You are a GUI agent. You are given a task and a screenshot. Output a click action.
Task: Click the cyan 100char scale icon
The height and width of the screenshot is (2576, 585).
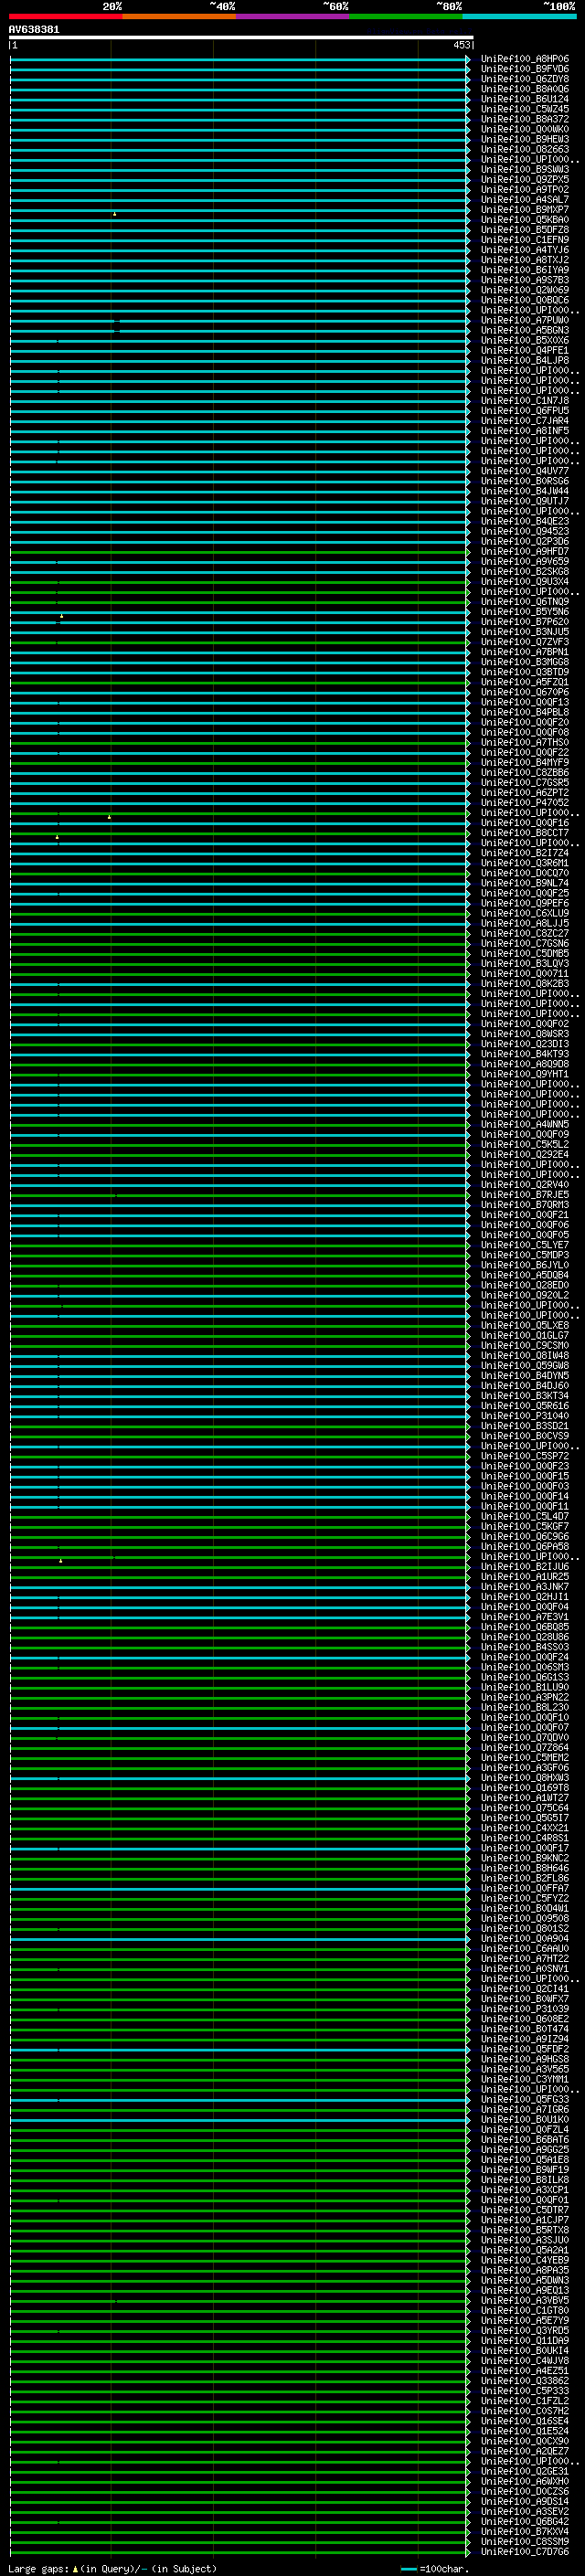click(408, 2569)
